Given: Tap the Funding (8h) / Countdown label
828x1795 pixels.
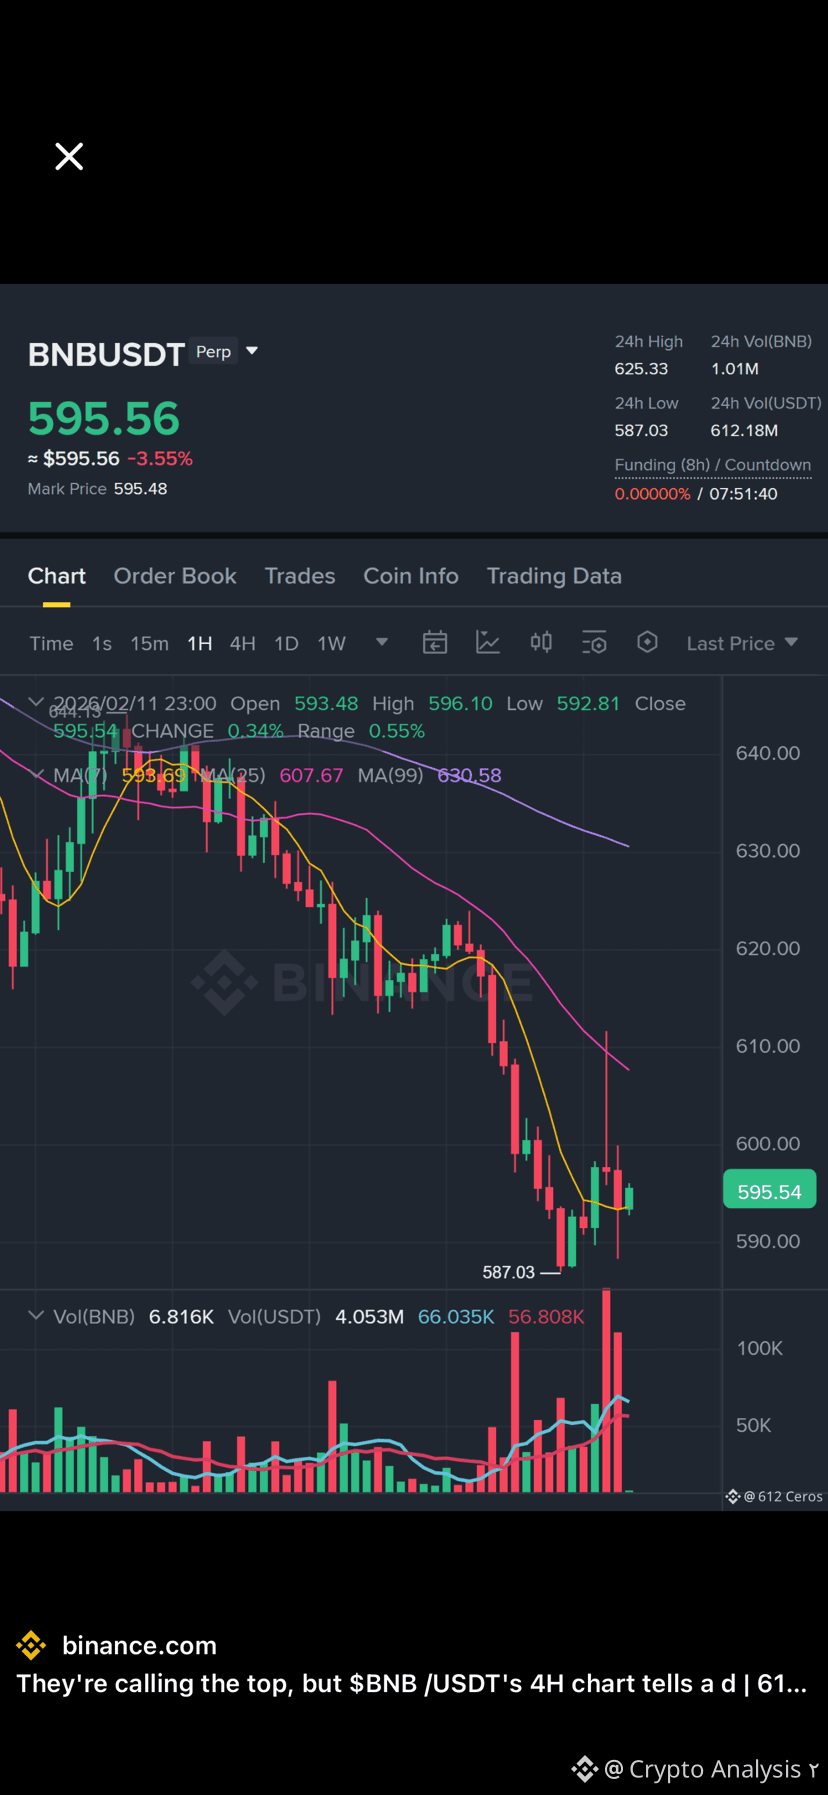Looking at the screenshot, I should (x=713, y=465).
